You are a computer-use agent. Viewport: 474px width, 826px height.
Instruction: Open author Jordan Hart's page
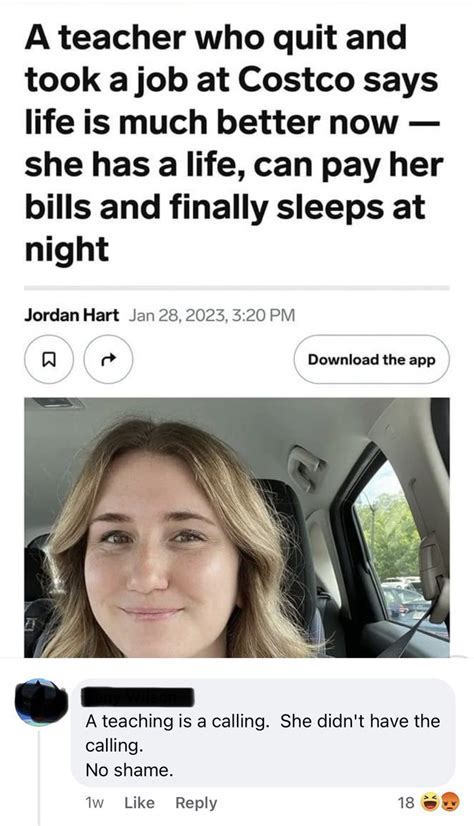[72, 315]
